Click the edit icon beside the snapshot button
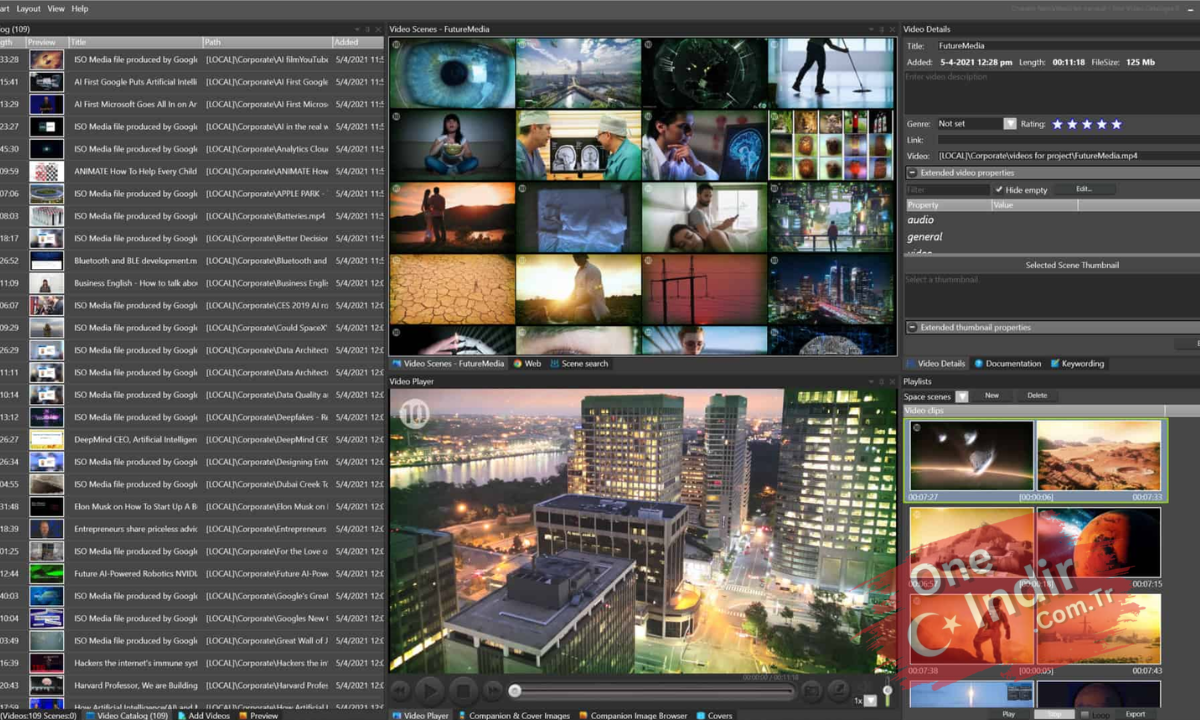The image size is (1200, 720). [x=839, y=690]
